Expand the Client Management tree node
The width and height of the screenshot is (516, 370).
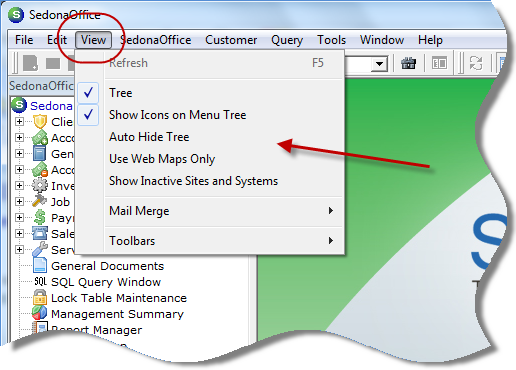pyautogui.click(x=19, y=122)
